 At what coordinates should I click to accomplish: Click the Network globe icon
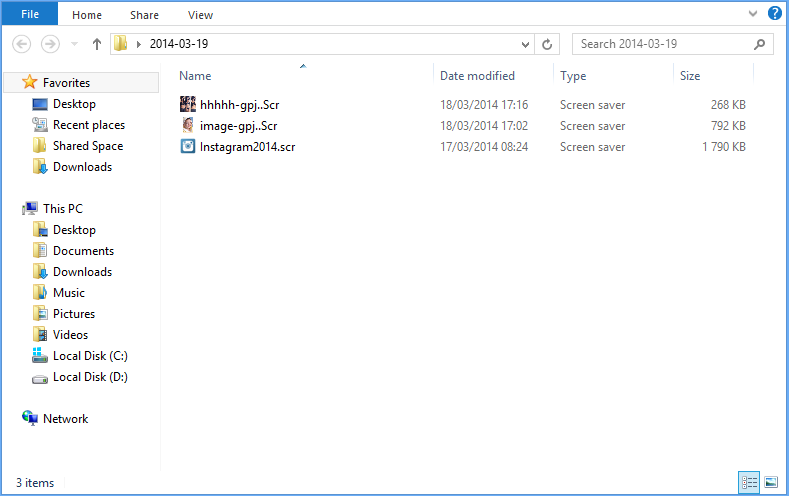[30, 418]
